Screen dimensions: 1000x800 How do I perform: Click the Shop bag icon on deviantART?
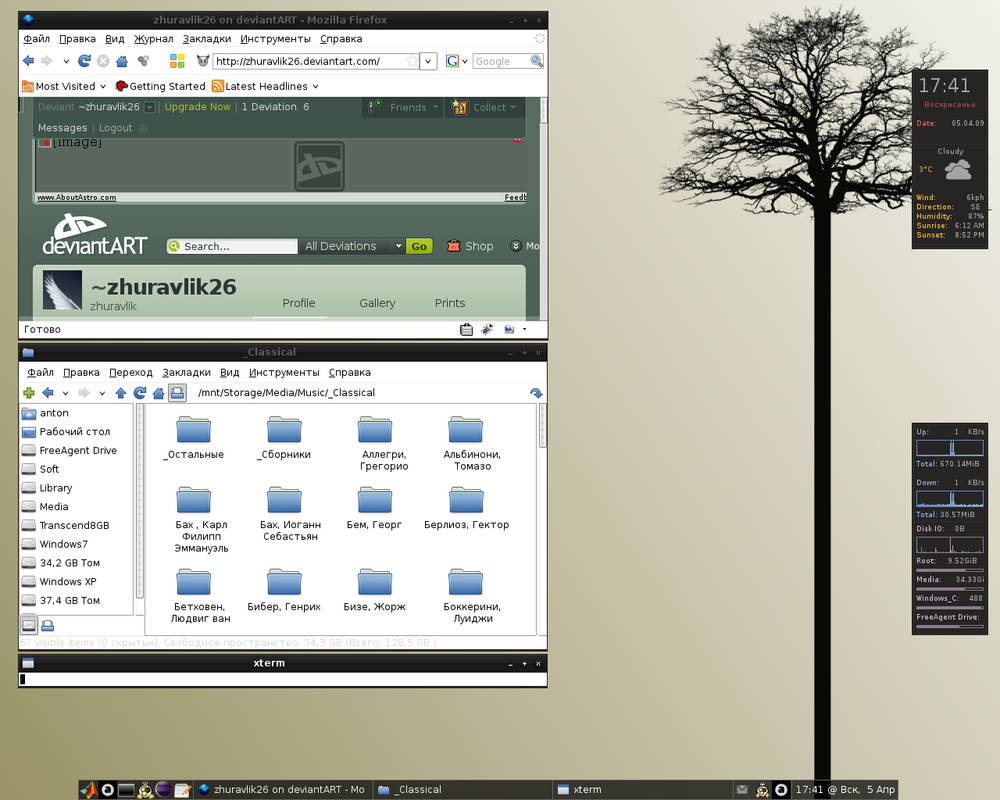pyautogui.click(x=453, y=245)
